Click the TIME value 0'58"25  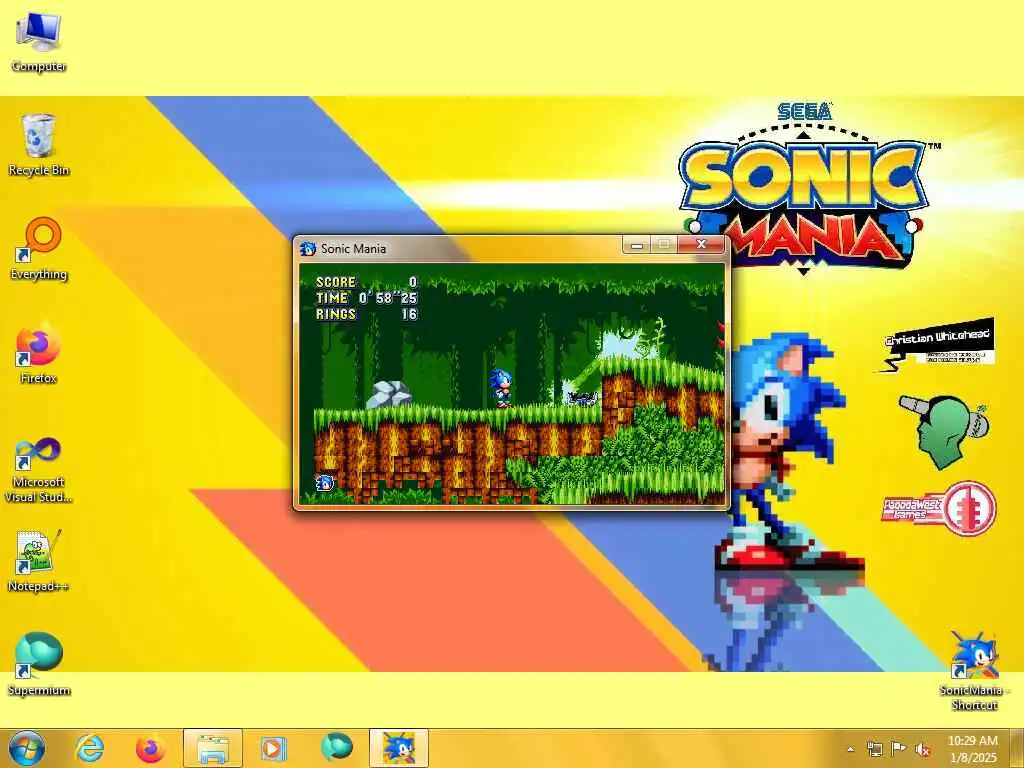pyautogui.click(x=388, y=298)
